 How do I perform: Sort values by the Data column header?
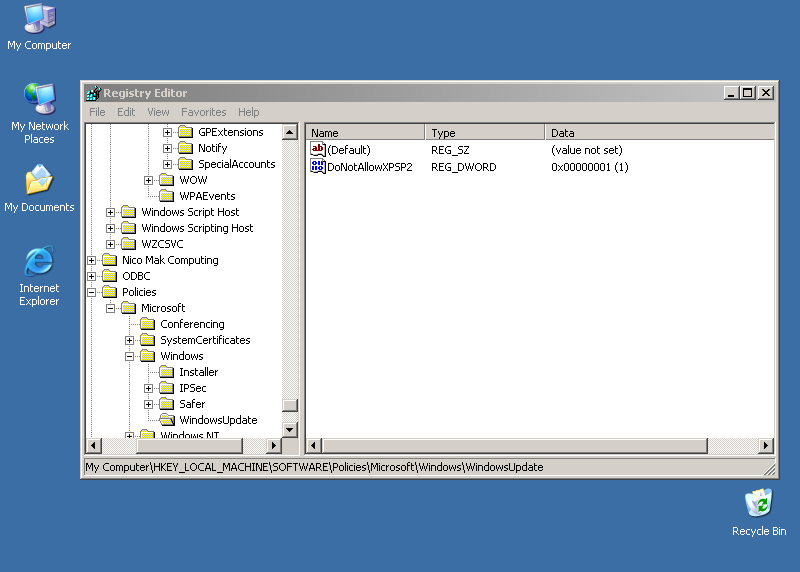point(660,132)
